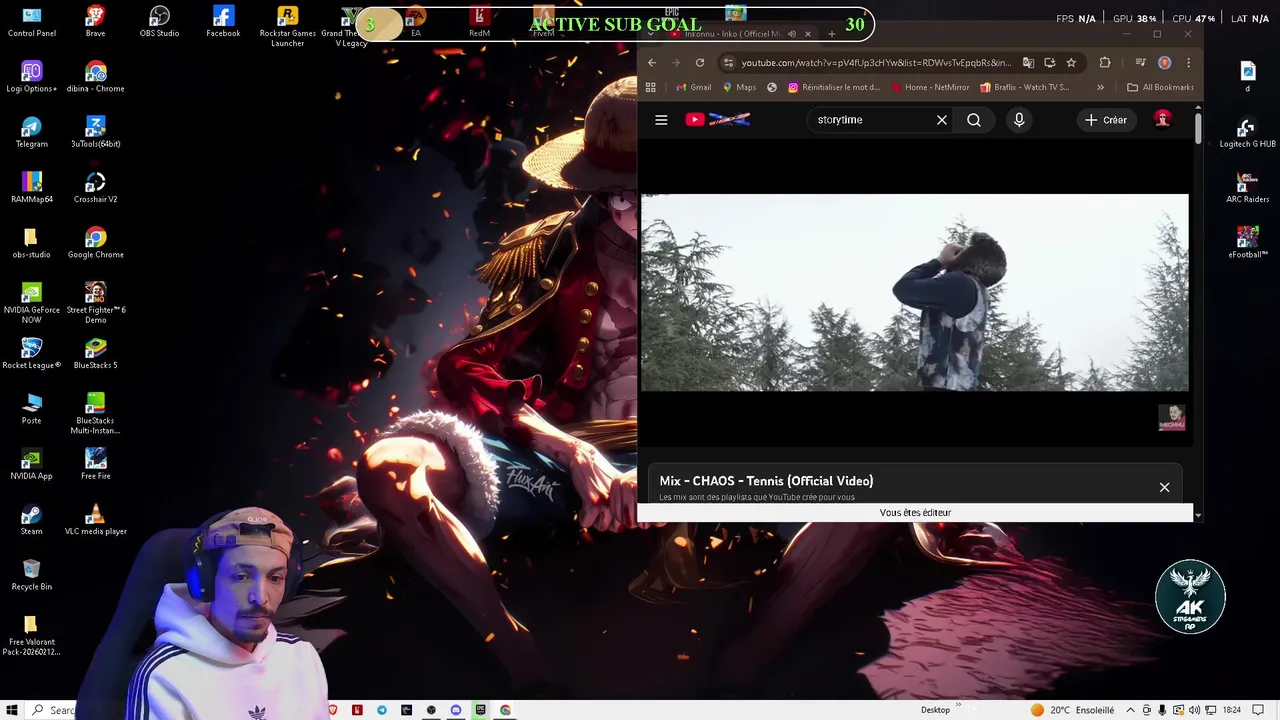Click the address bar URL

pos(876,62)
